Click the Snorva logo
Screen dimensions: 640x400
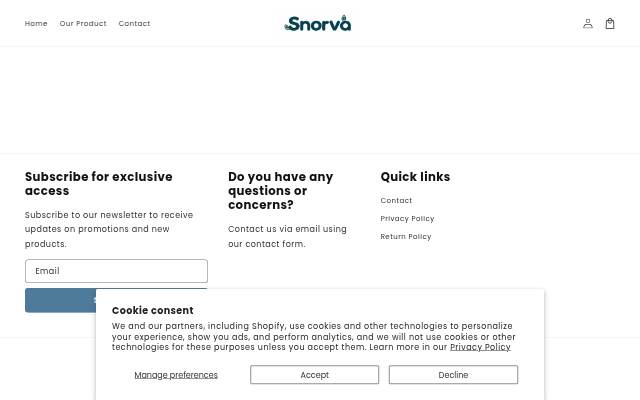[x=318, y=23]
